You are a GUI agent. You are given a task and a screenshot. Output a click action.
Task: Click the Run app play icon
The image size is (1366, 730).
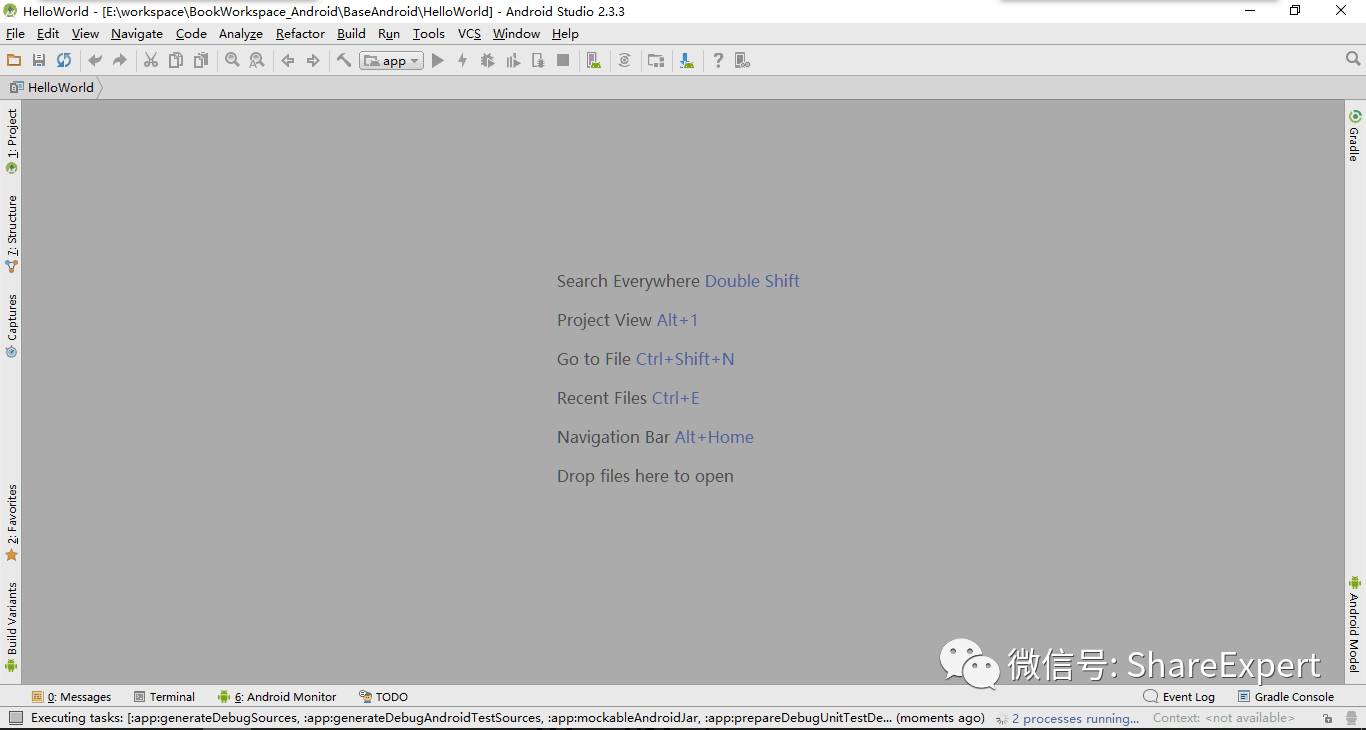(x=437, y=61)
